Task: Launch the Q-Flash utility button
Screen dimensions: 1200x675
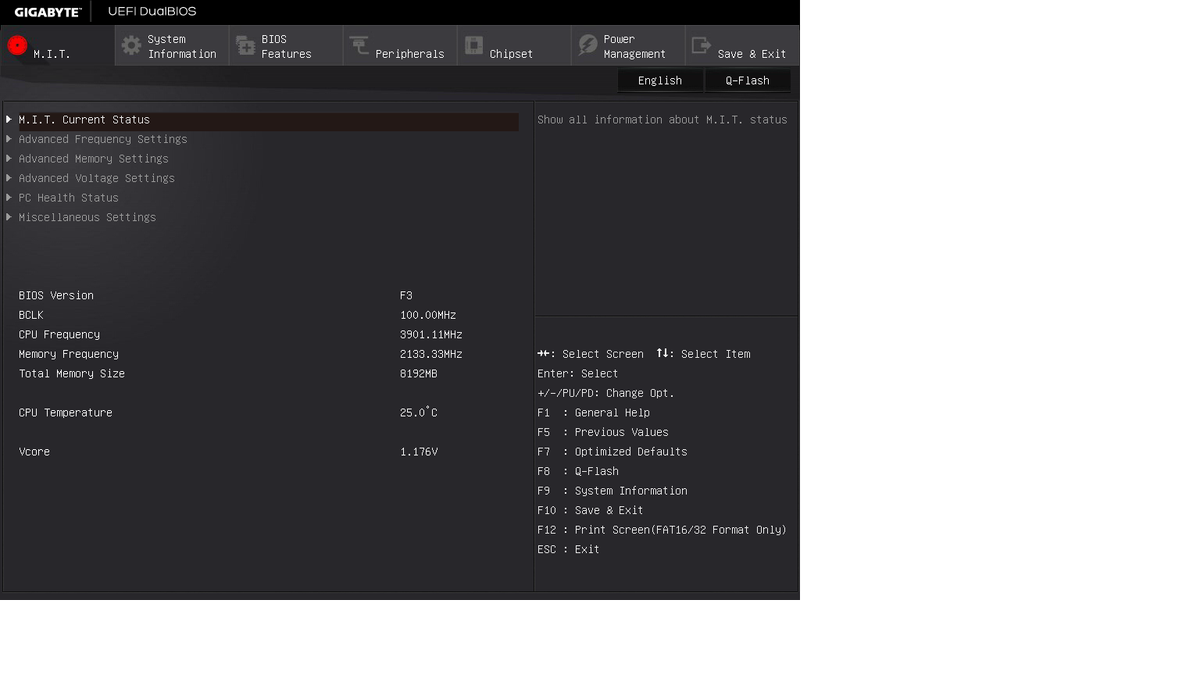Action: coord(748,81)
